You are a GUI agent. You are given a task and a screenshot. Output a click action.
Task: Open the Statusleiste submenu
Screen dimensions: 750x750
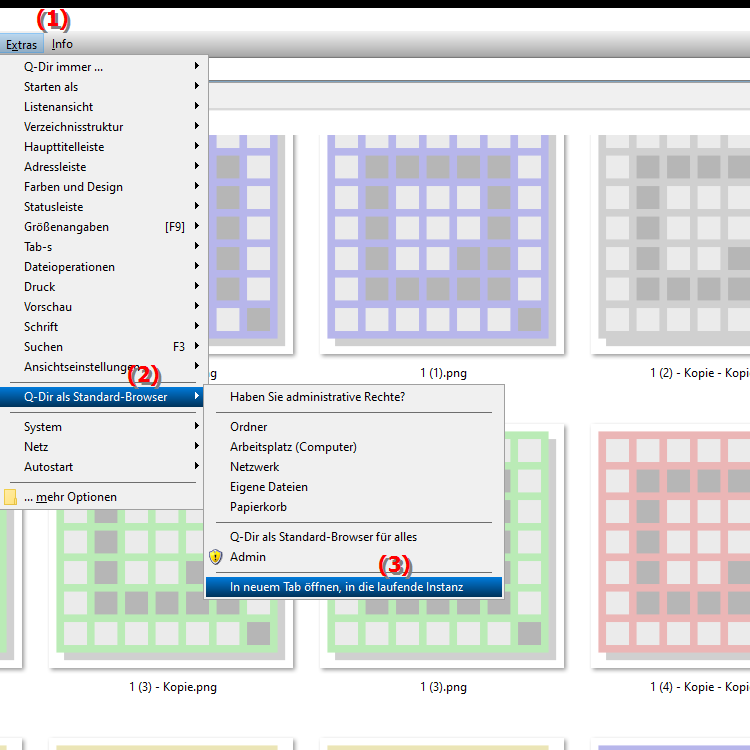point(104,207)
